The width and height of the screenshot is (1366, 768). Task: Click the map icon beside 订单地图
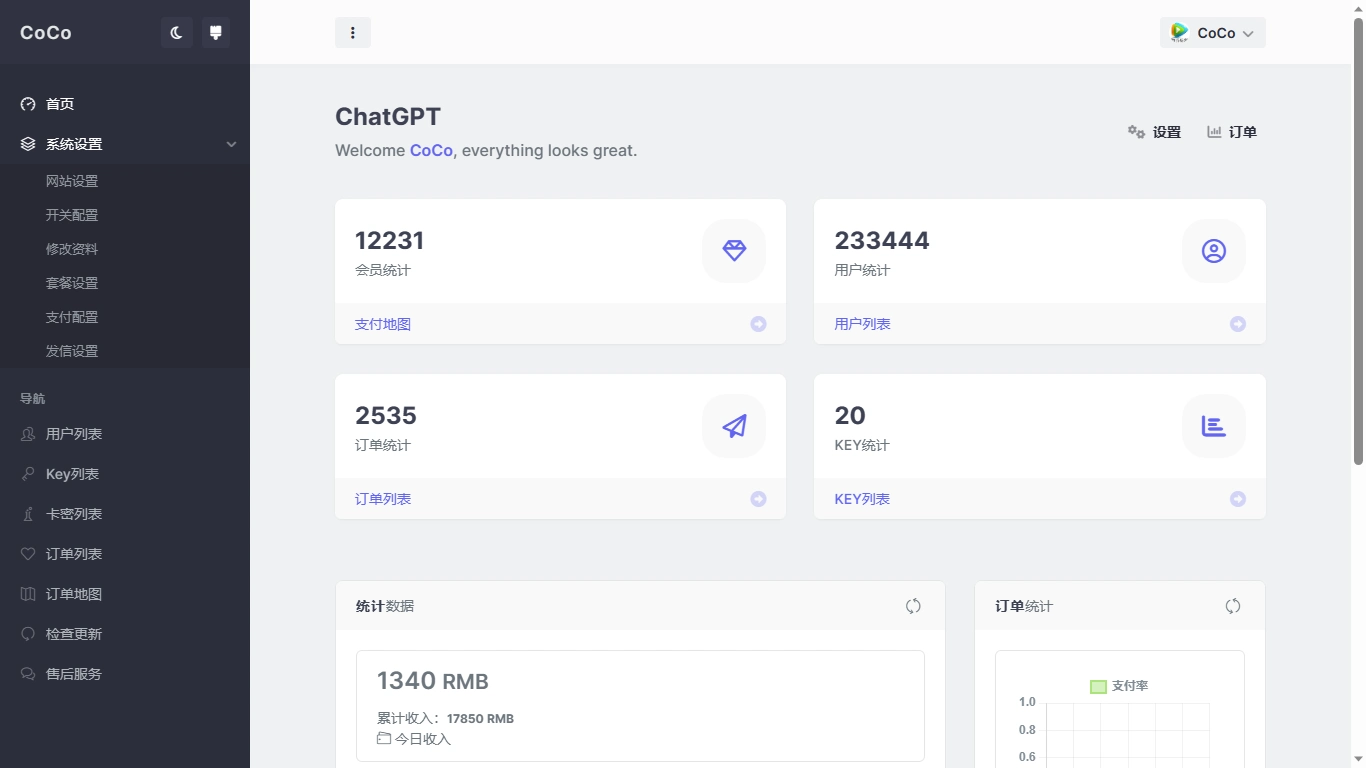coord(28,594)
